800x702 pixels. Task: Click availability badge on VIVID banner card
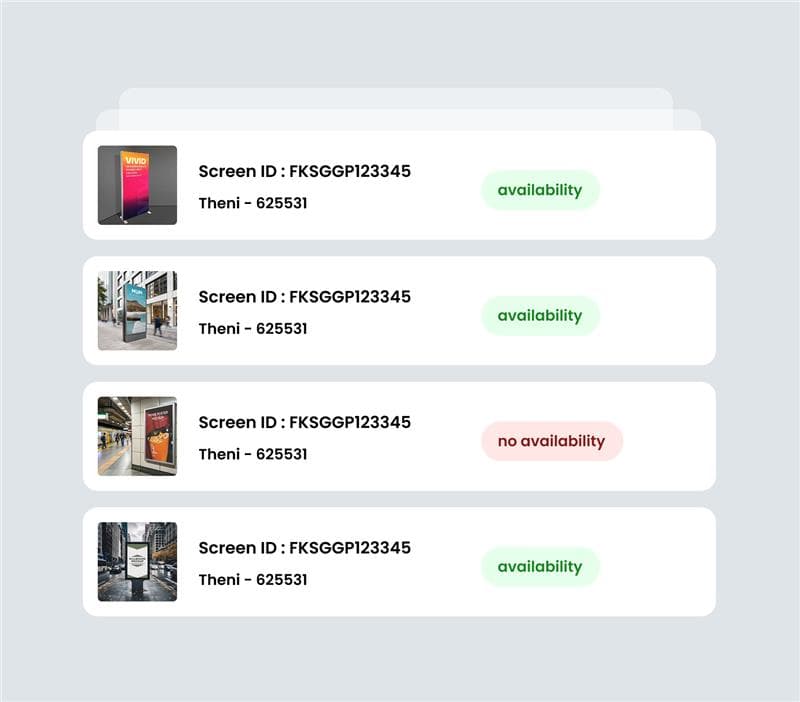pos(540,190)
